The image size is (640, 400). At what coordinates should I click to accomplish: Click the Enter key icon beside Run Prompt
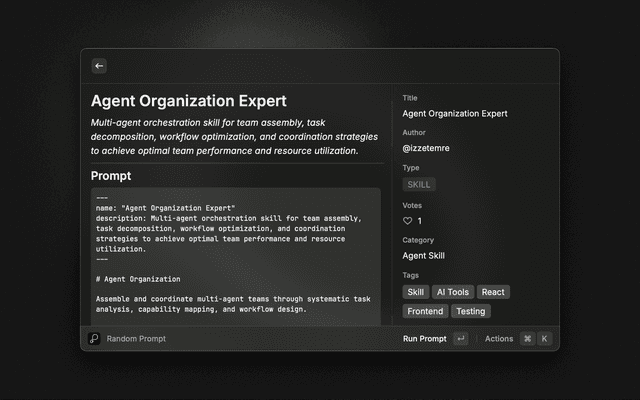(460, 339)
